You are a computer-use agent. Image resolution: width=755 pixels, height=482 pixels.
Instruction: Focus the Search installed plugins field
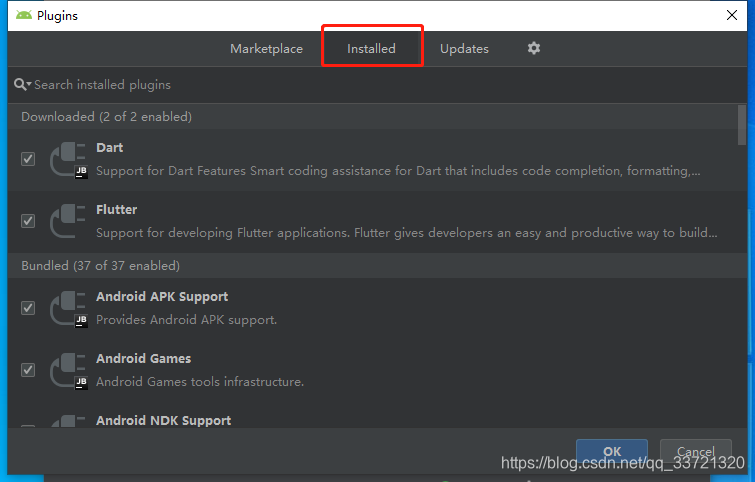(377, 85)
